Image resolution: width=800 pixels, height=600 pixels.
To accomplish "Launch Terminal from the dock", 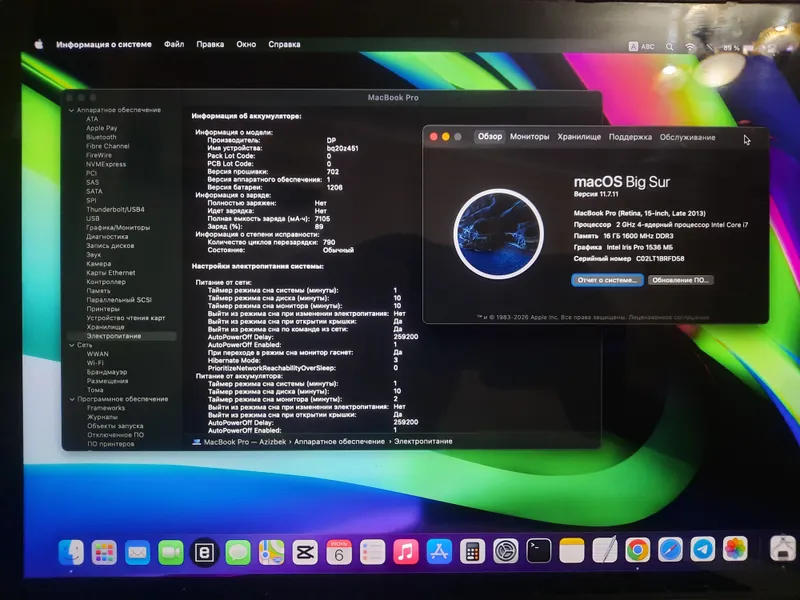I will 539,551.
